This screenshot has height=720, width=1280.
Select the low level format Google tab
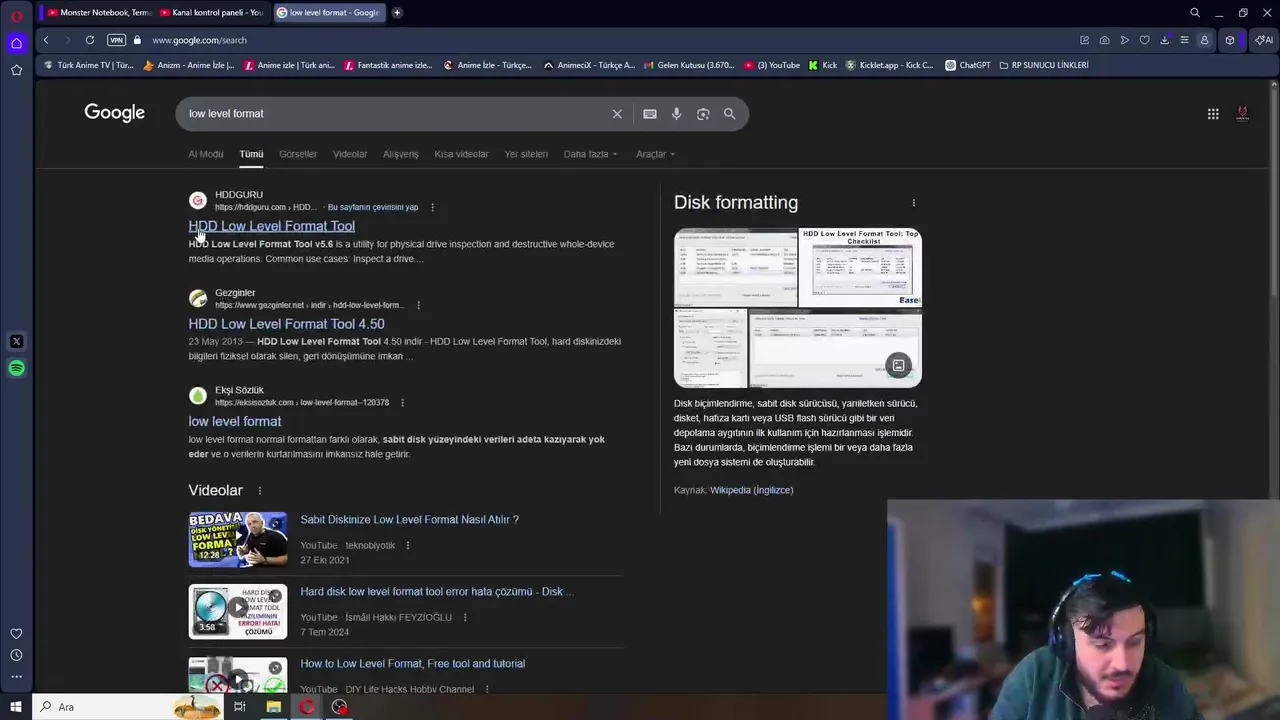click(328, 12)
